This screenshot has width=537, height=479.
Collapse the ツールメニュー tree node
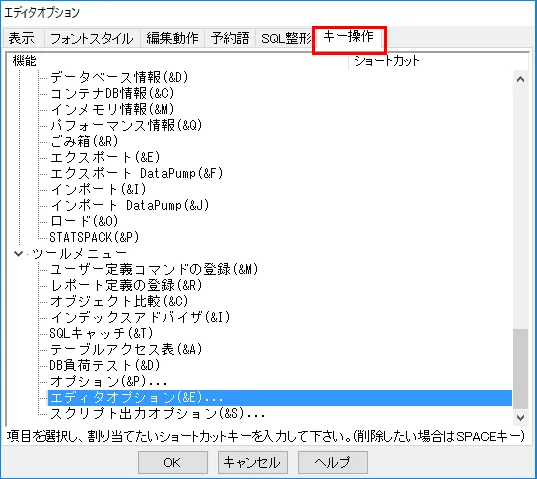tap(18, 254)
